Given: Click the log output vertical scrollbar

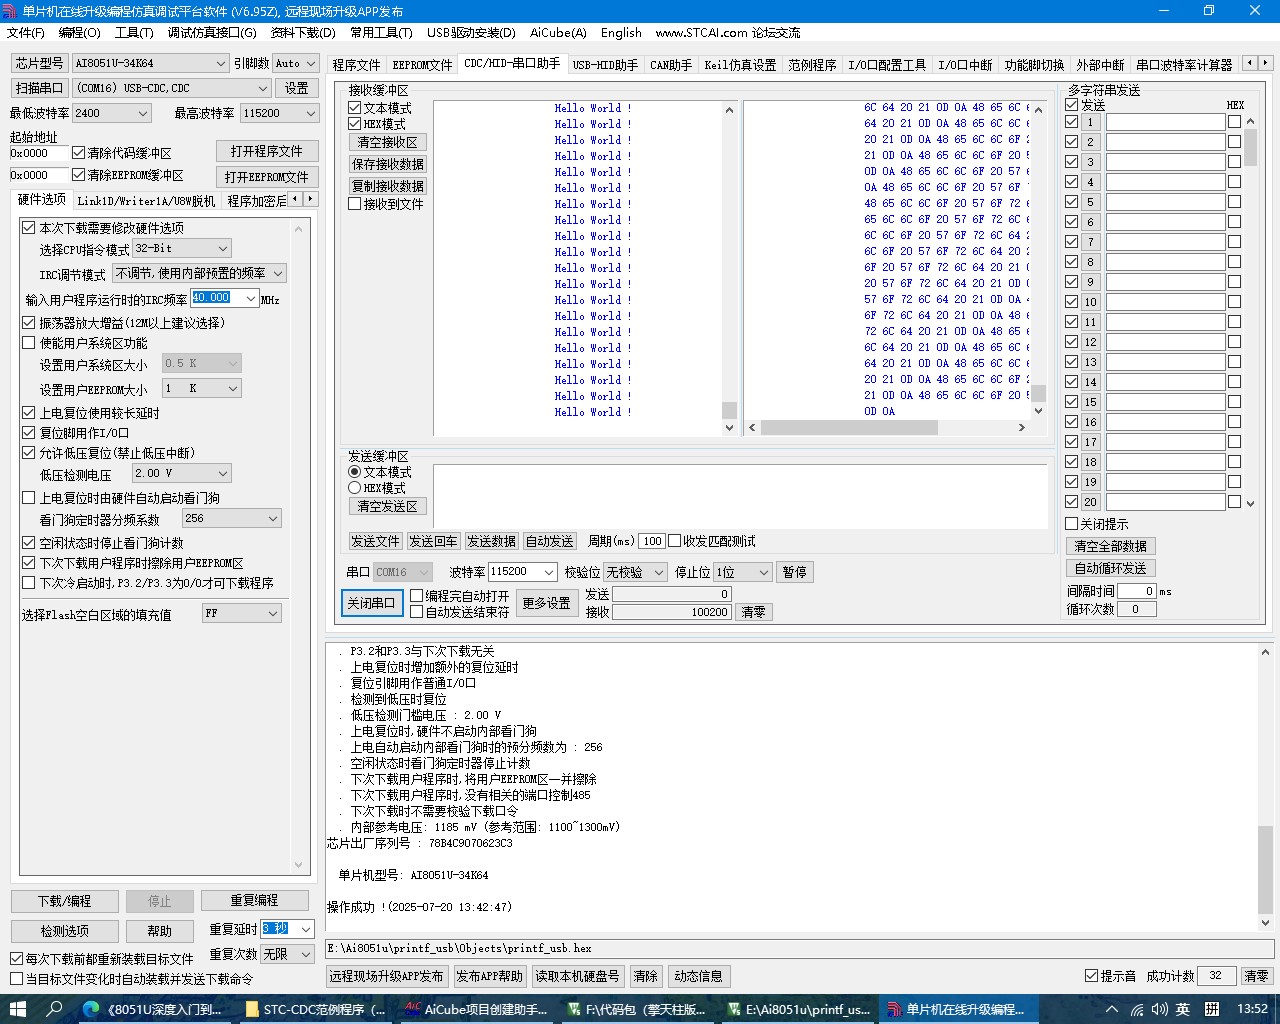Looking at the screenshot, I should (1265, 787).
